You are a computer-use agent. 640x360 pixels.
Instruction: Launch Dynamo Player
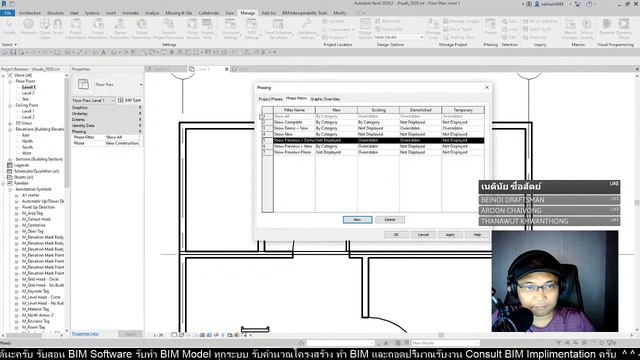tap(624, 28)
